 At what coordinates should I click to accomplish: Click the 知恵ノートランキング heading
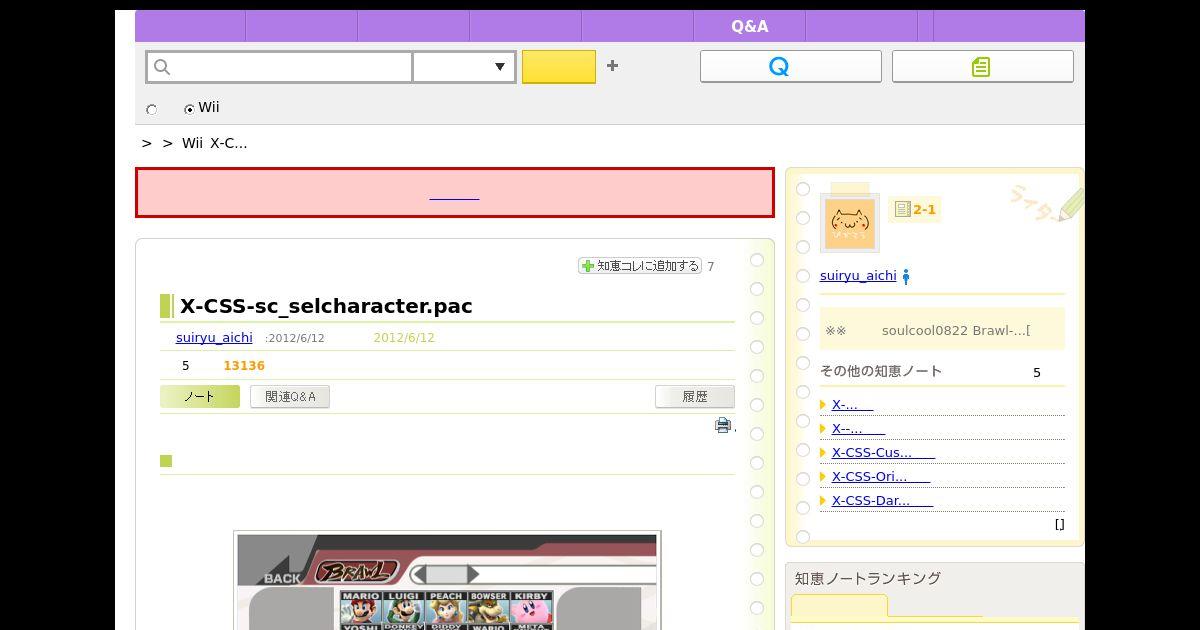868,578
